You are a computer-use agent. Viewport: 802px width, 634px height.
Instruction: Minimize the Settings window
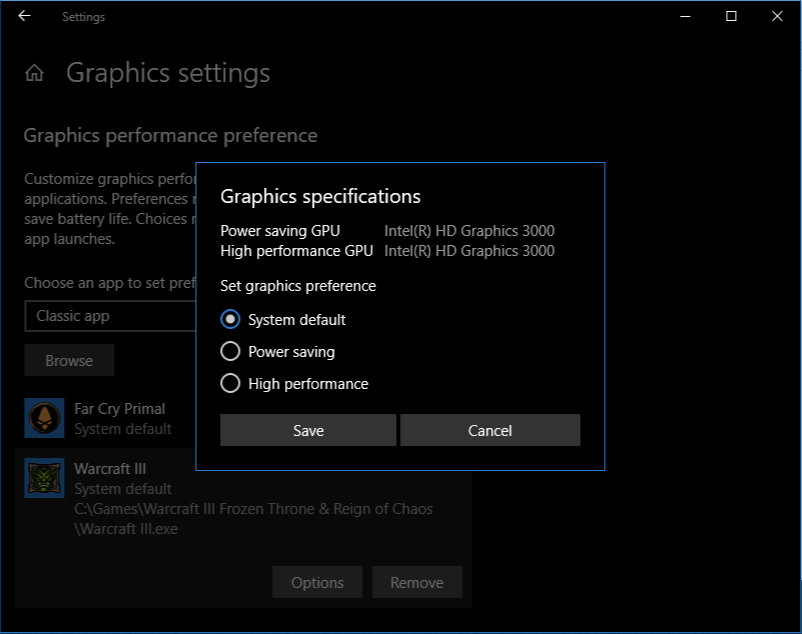(x=685, y=16)
